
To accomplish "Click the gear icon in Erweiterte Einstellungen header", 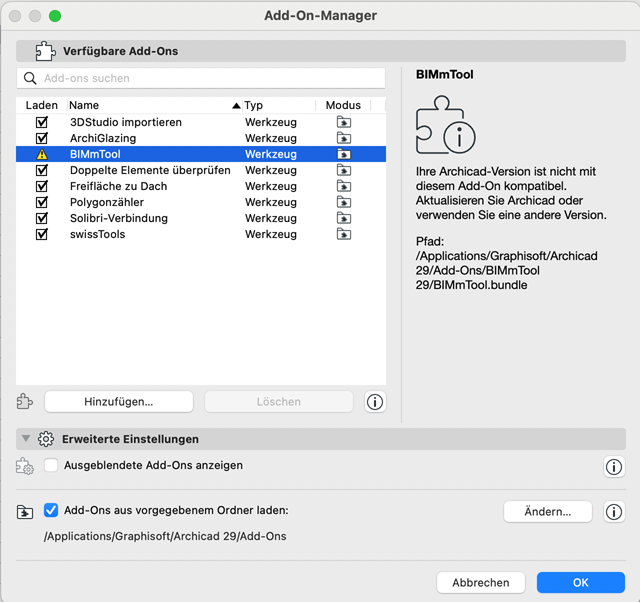I will click(46, 439).
